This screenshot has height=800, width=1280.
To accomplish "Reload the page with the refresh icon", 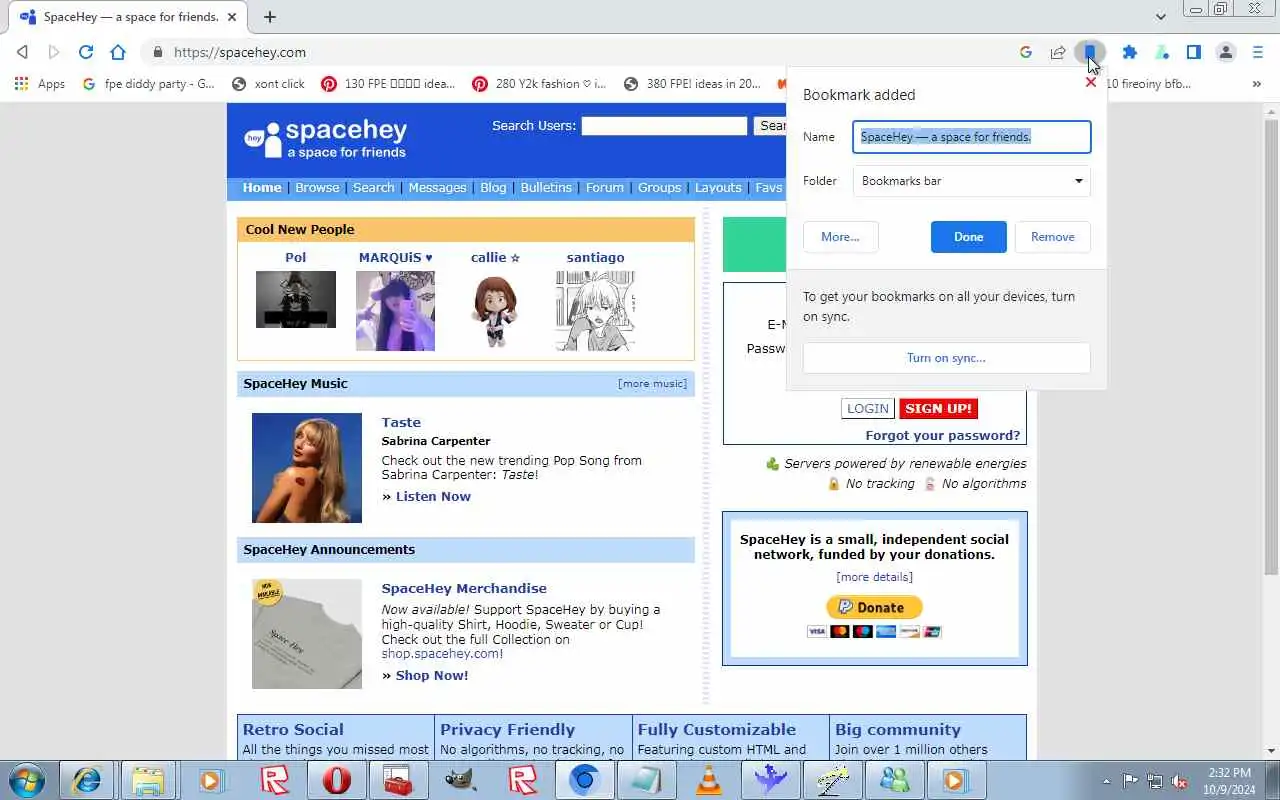I will [86, 52].
